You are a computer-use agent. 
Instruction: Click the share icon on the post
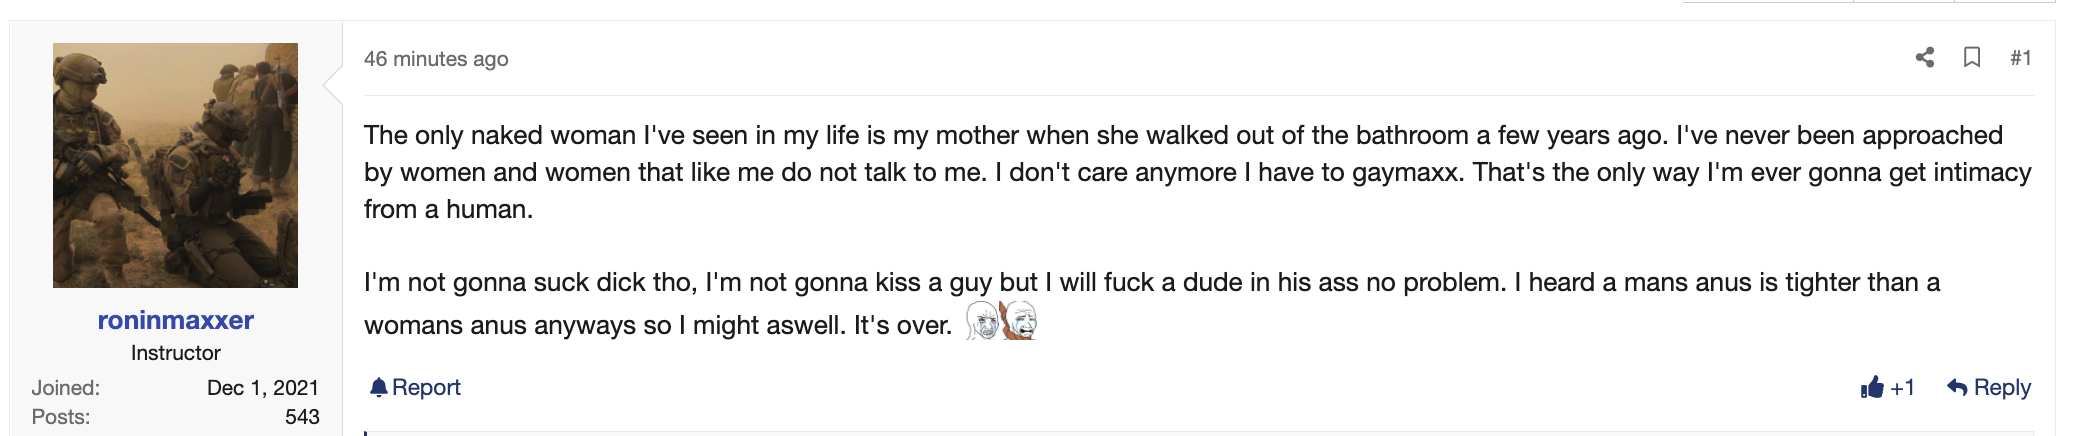1925,57
